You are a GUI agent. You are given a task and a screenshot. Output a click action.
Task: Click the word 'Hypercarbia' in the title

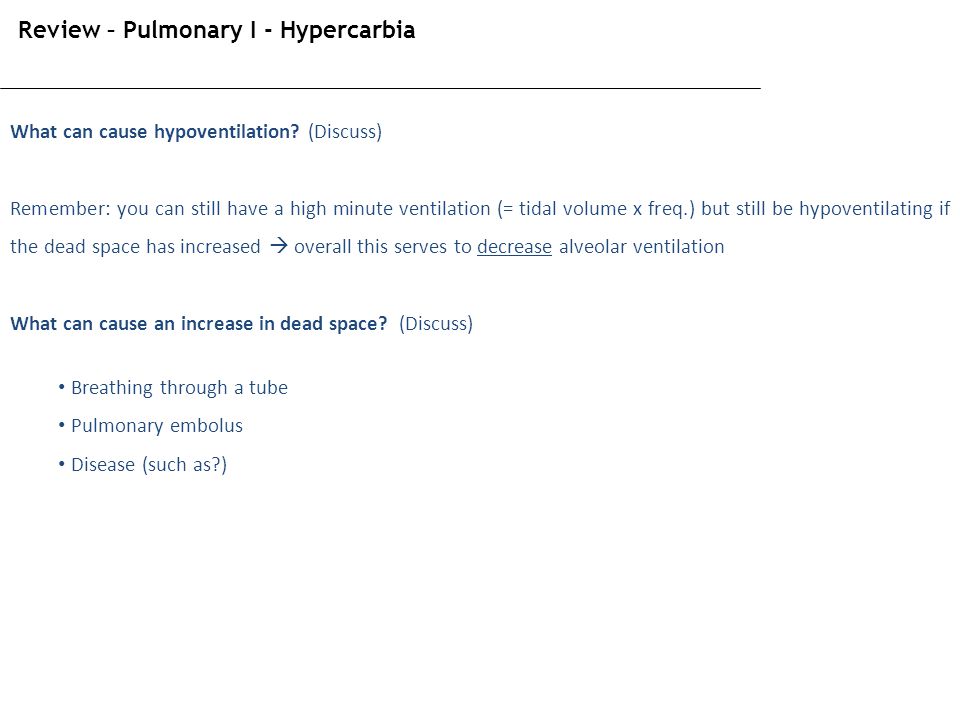(x=348, y=30)
